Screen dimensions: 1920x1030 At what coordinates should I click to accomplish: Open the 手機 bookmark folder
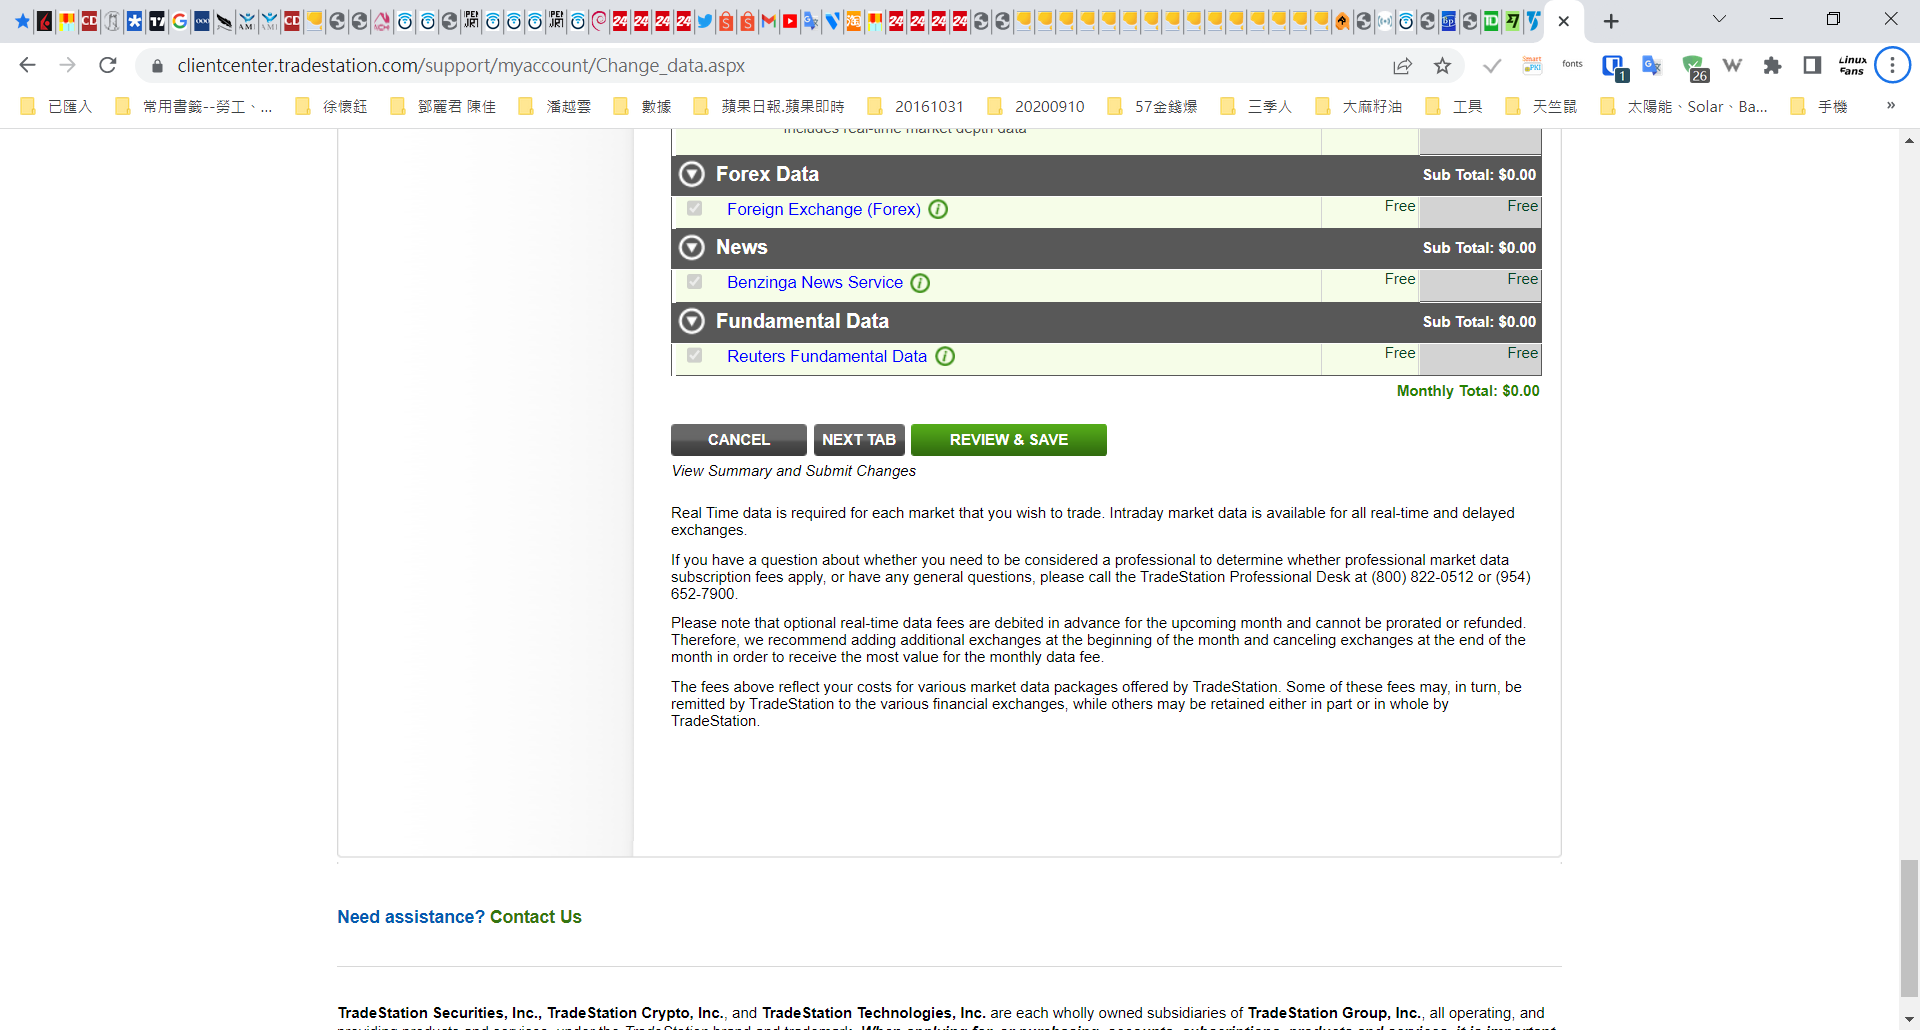tap(1820, 106)
